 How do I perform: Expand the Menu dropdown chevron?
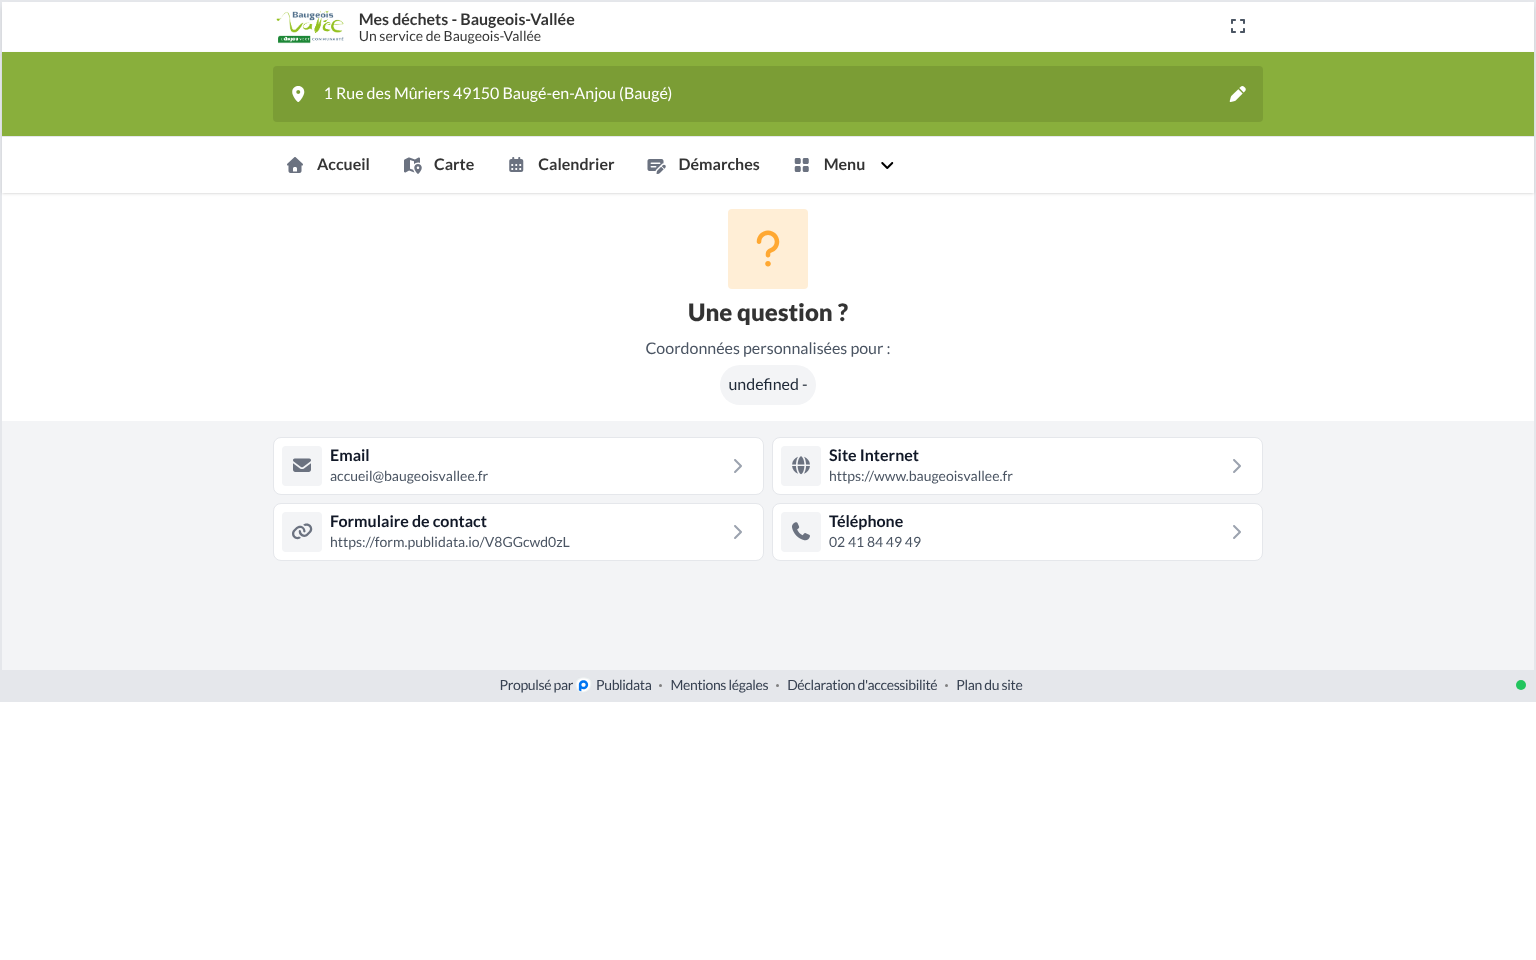click(x=887, y=165)
